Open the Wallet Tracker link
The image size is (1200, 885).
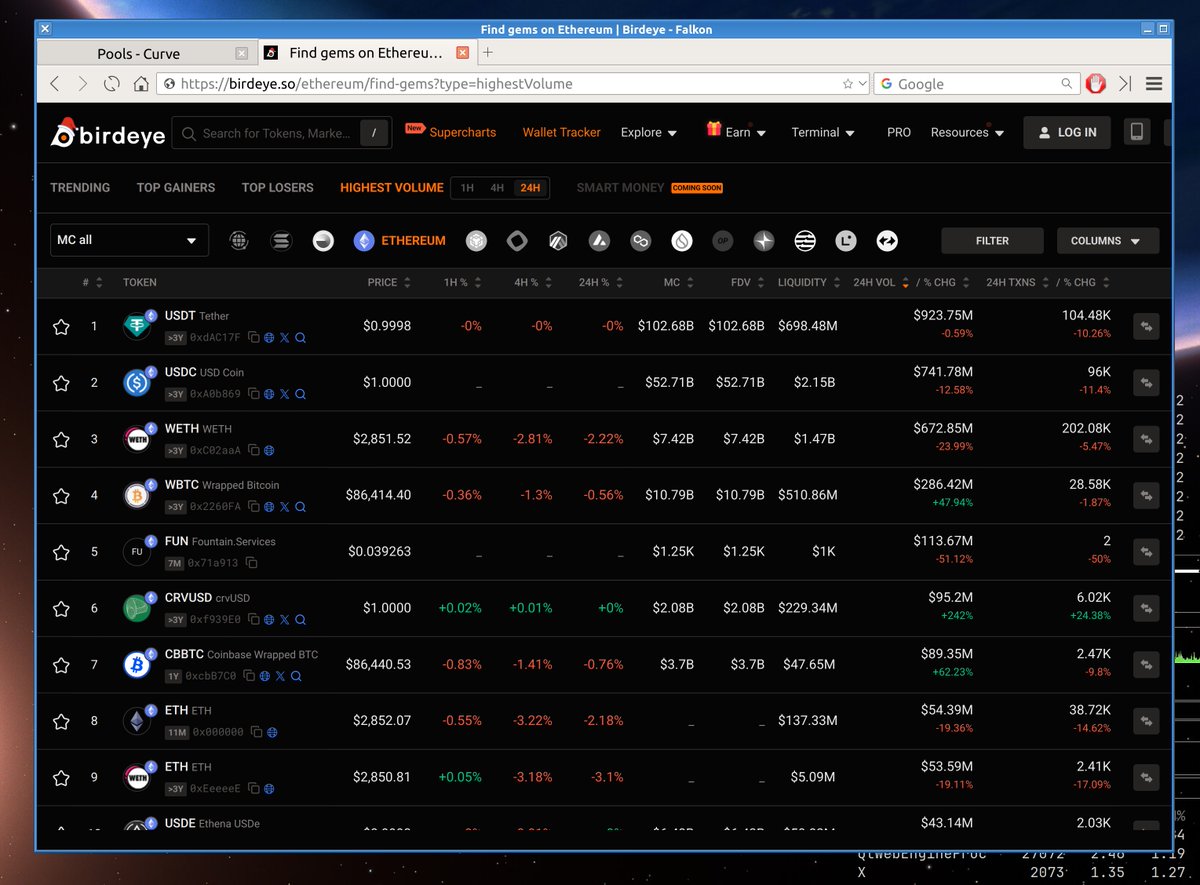point(561,132)
